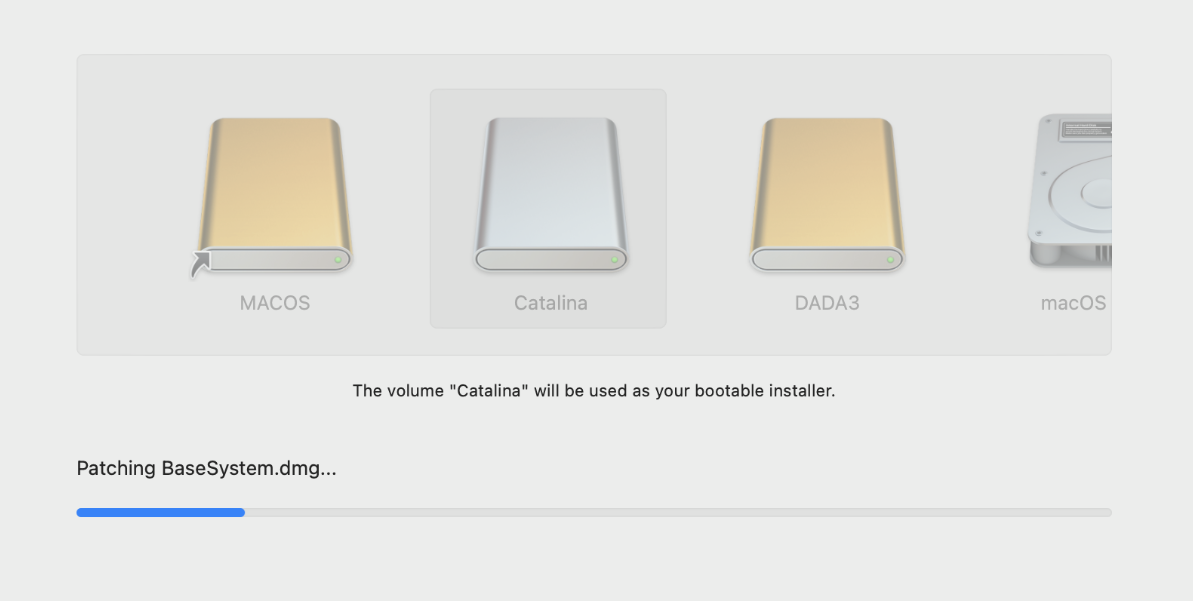The height and width of the screenshot is (601, 1193).
Task: Click the green indicator on DADA3 drive
Action: [890, 260]
